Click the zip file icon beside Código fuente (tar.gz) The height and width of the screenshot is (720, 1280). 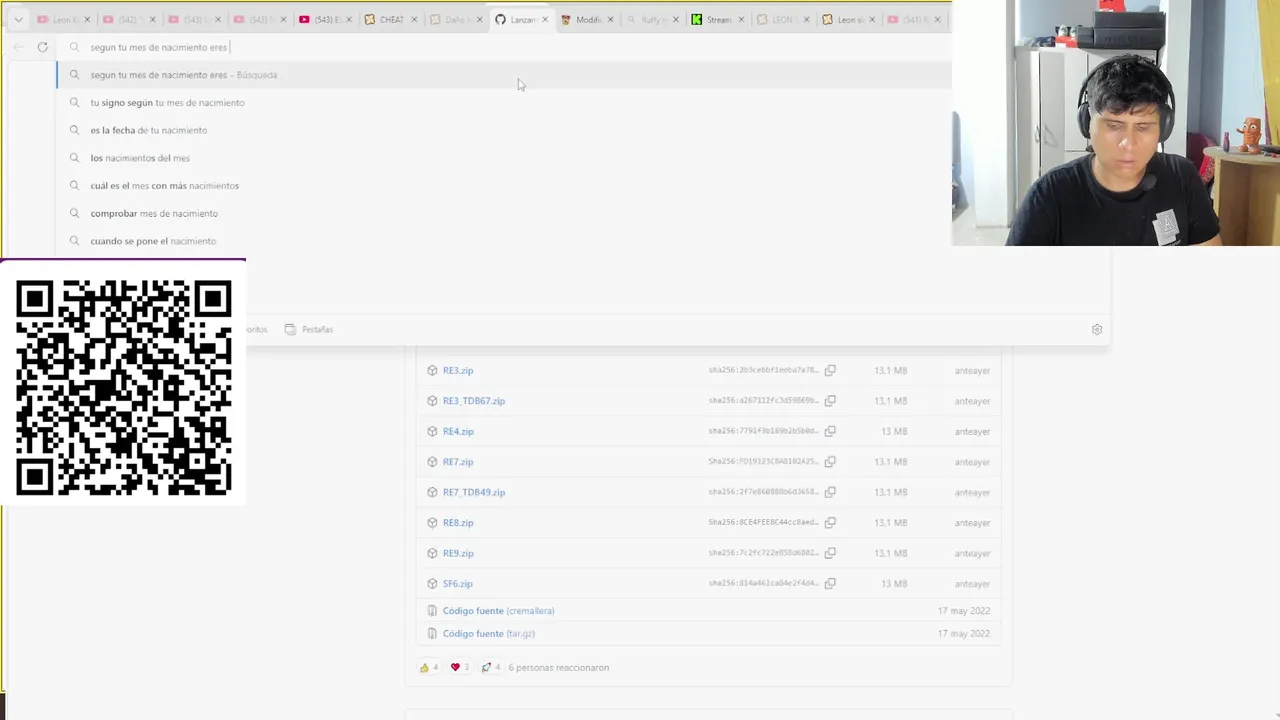432,634
